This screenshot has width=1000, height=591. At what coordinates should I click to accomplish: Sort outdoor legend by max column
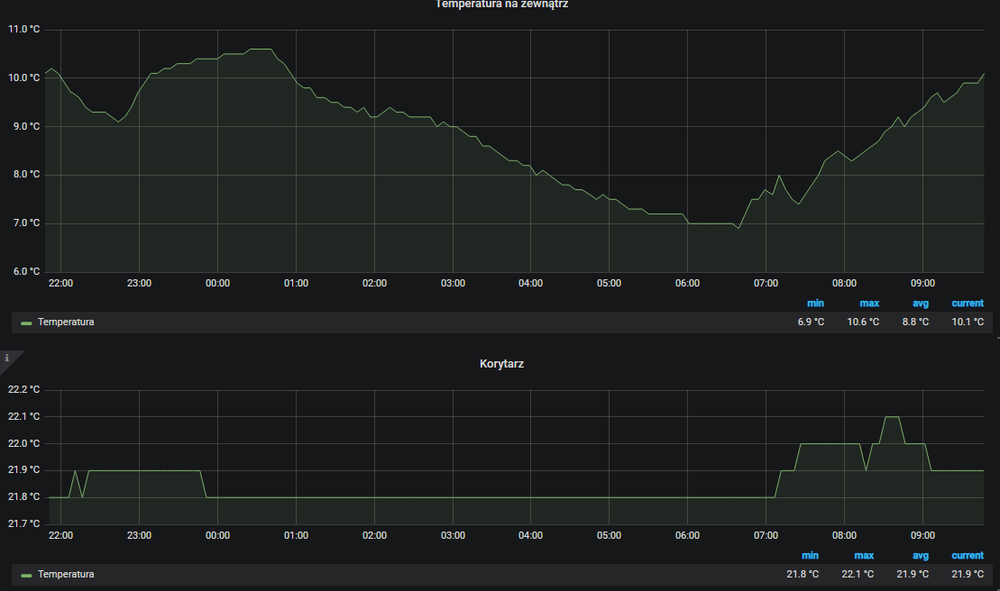tap(869, 303)
